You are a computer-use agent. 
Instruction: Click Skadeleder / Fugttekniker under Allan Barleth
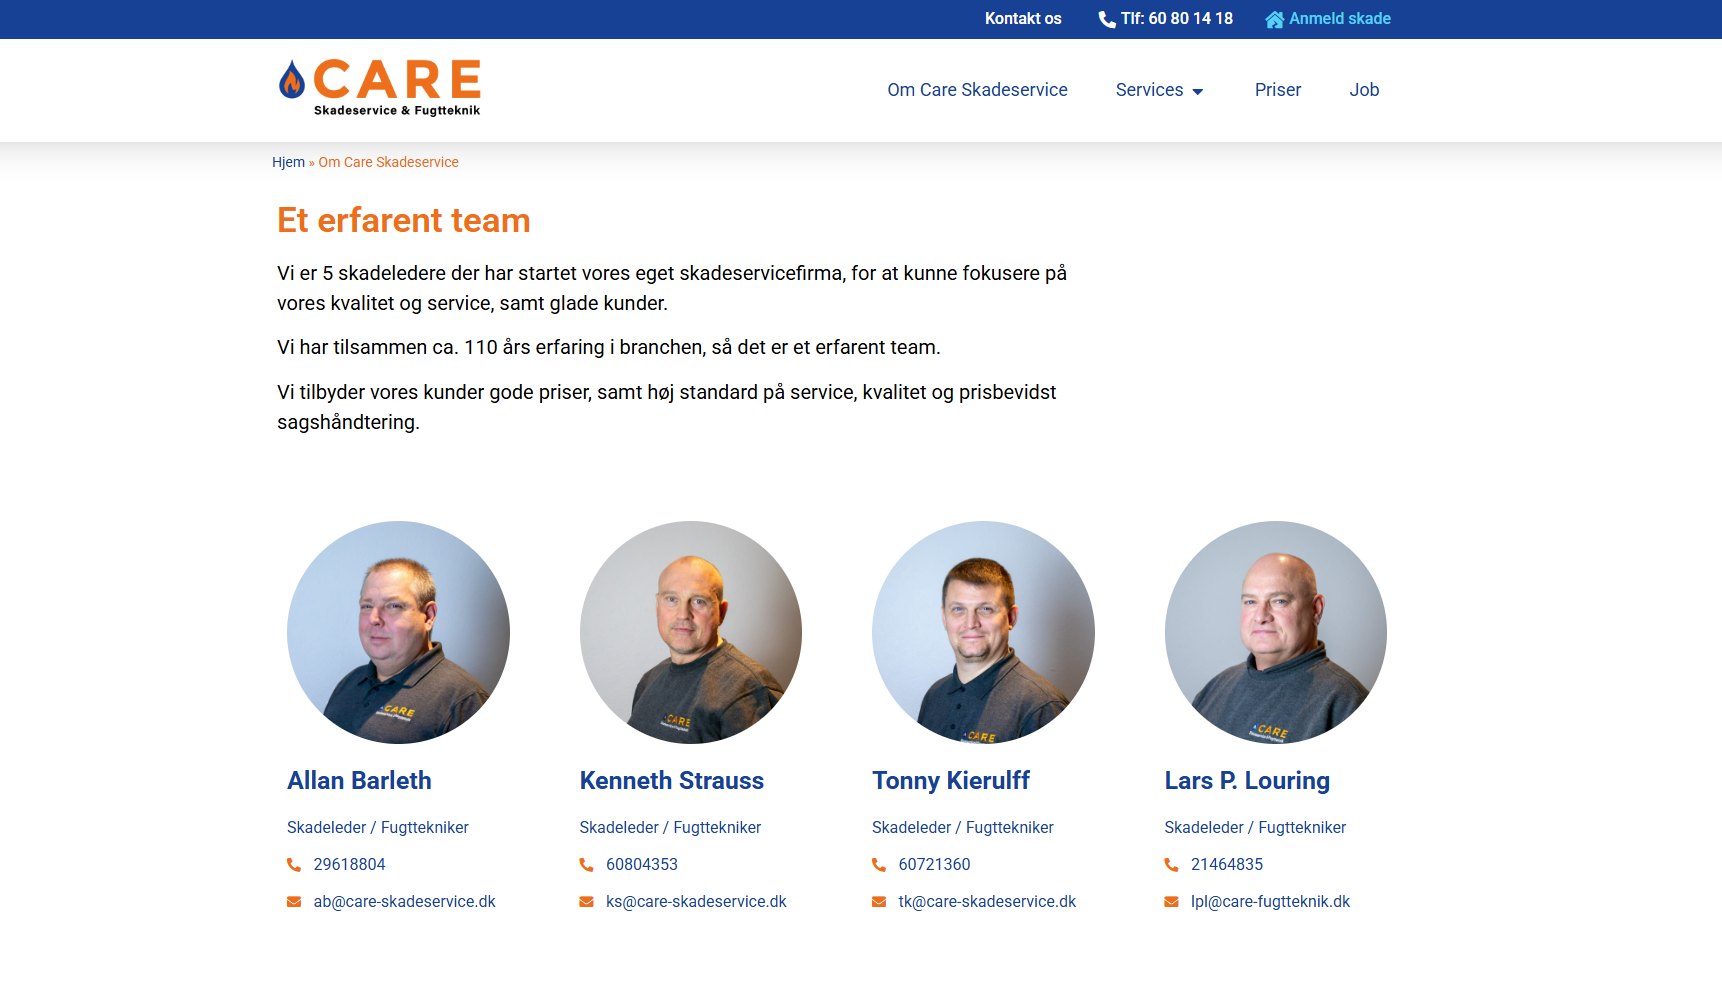click(378, 828)
